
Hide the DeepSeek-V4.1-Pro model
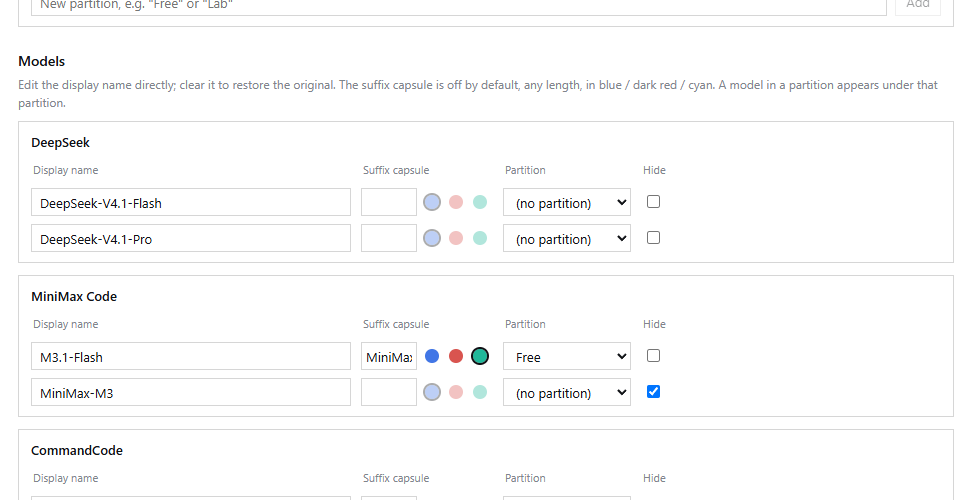(x=653, y=237)
